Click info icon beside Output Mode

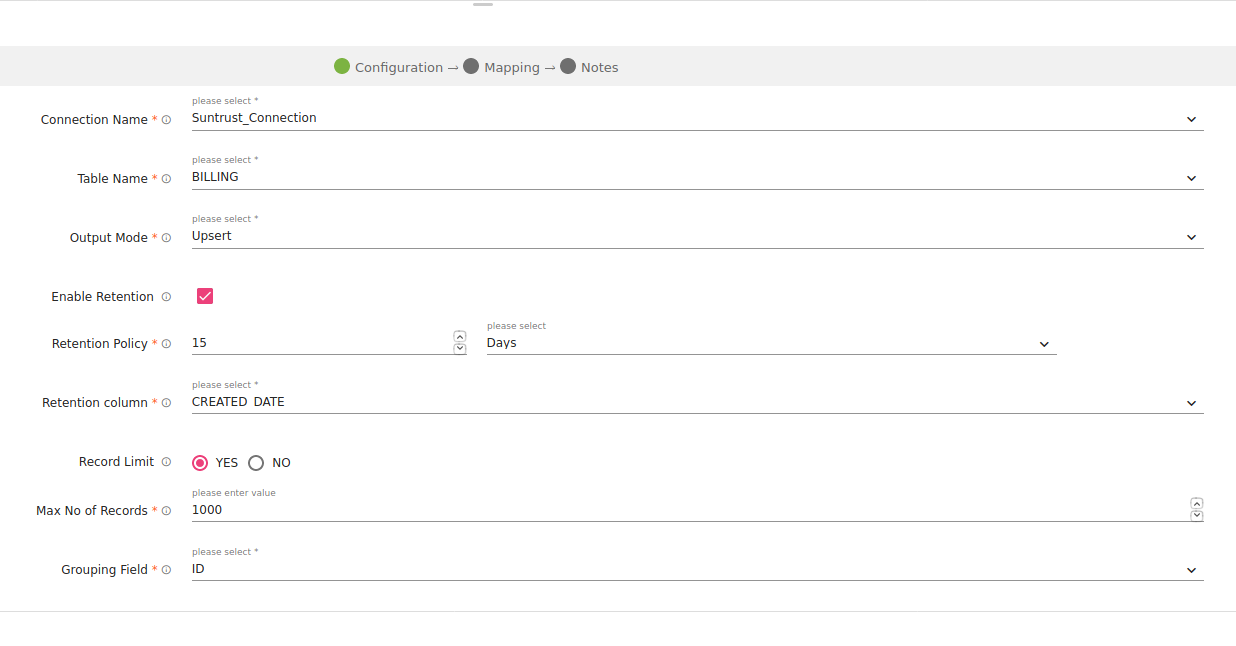coord(166,238)
